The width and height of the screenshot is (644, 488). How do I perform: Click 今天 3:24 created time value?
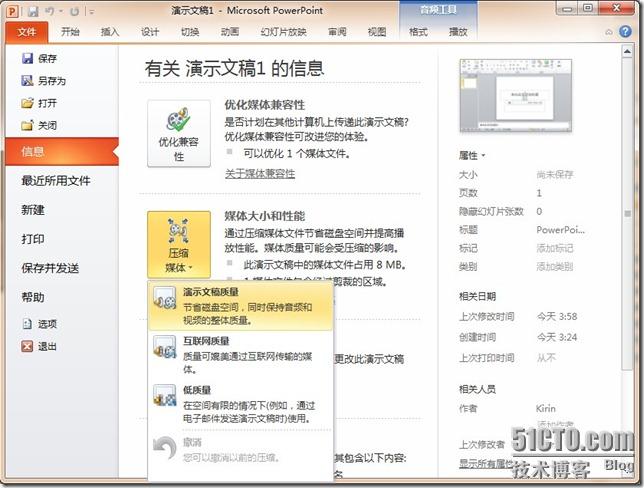pos(557,337)
